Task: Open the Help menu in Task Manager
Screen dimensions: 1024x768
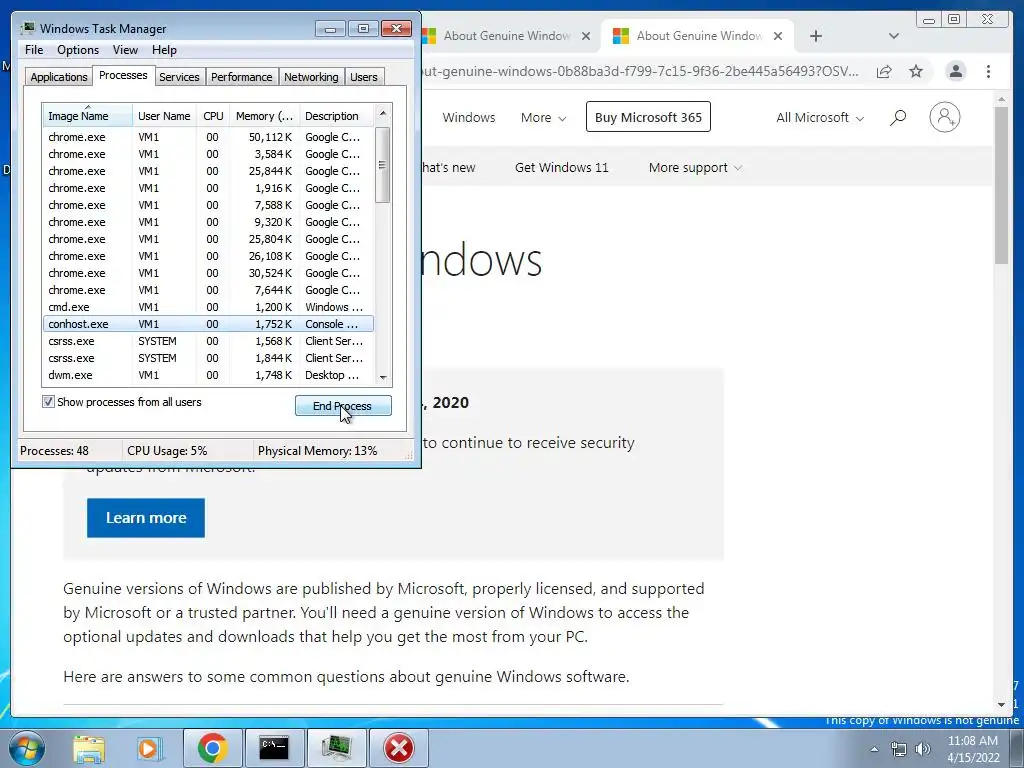Action: [x=164, y=50]
